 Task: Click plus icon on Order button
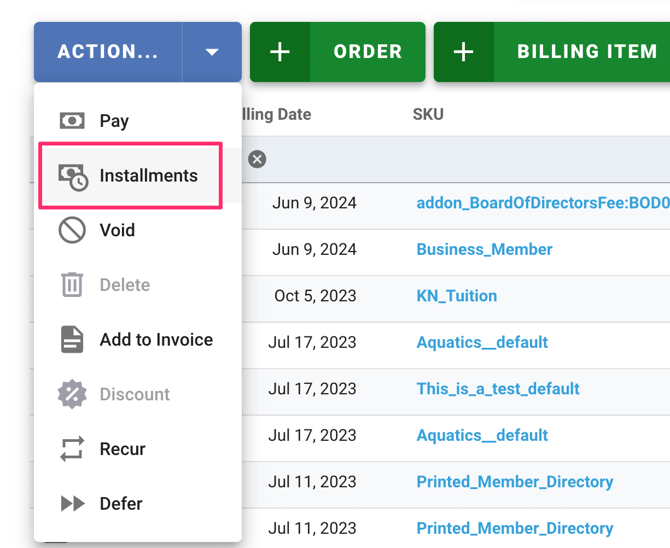280,52
